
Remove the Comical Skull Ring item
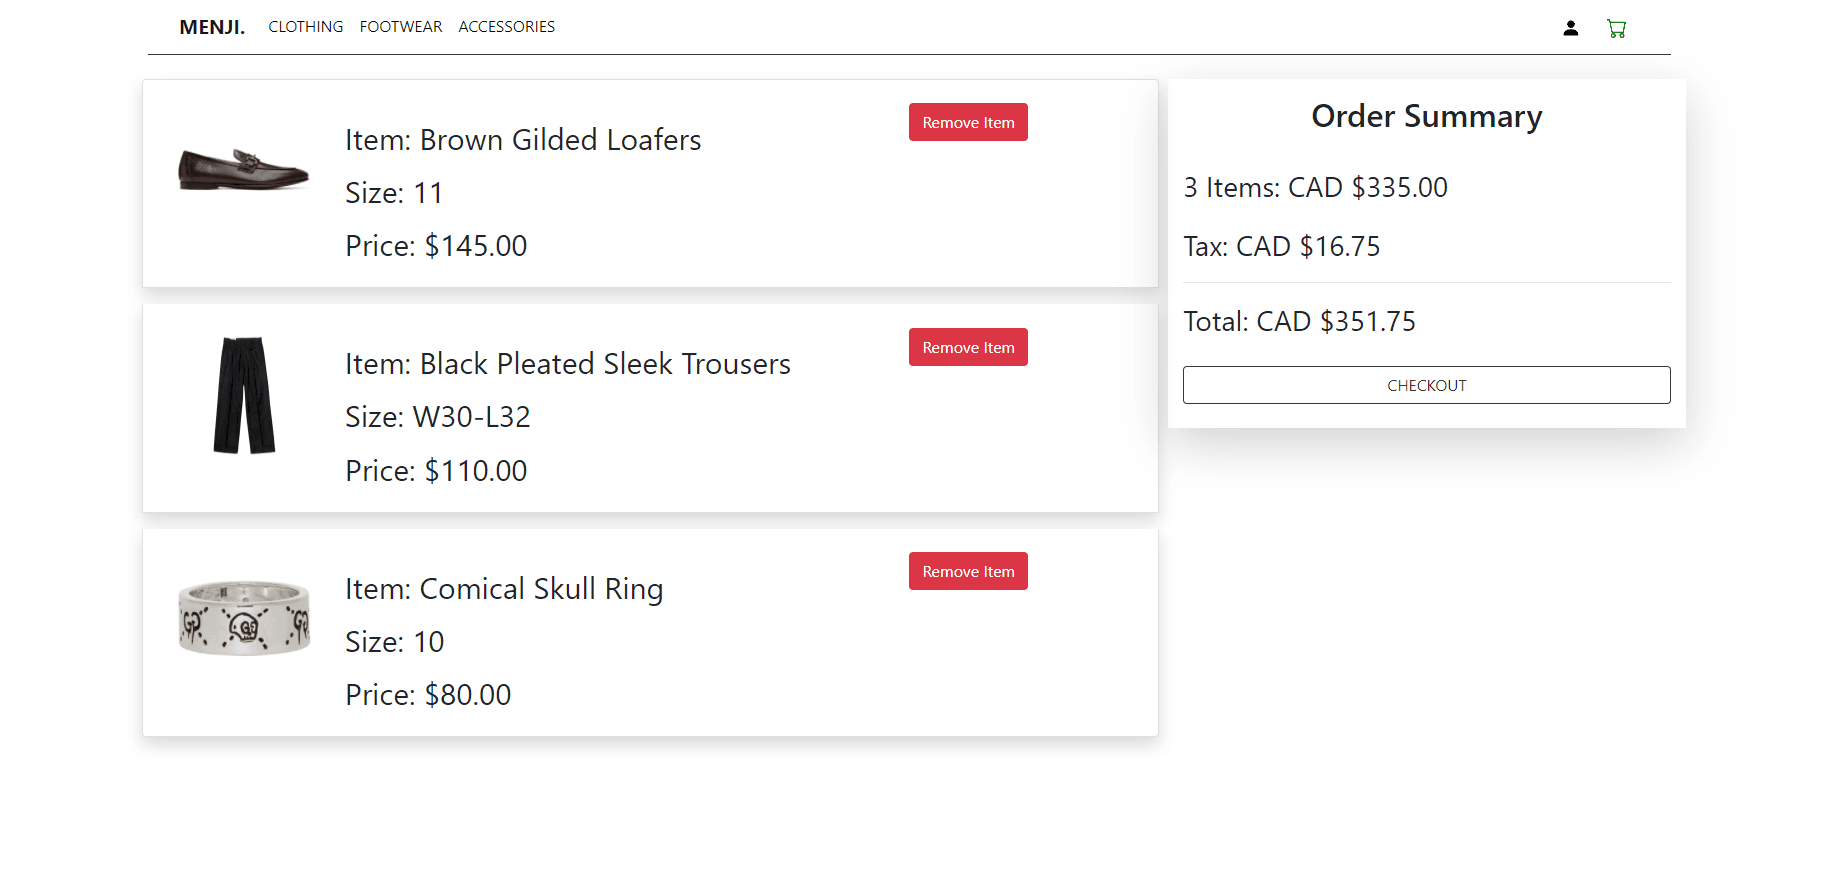(x=967, y=571)
